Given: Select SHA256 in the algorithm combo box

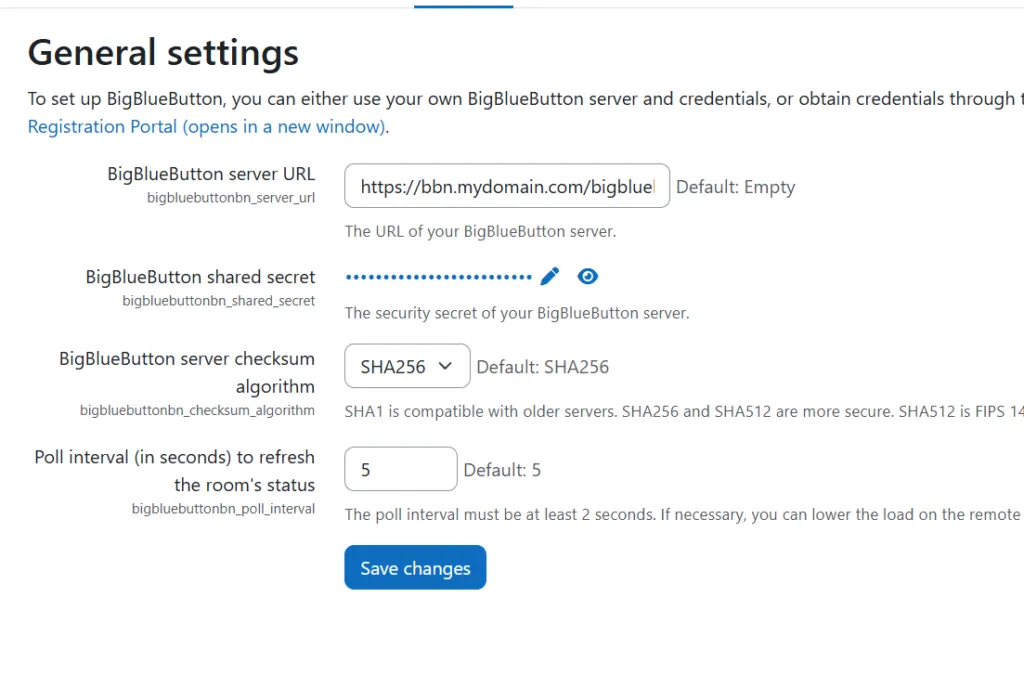Looking at the screenshot, I should coord(406,366).
